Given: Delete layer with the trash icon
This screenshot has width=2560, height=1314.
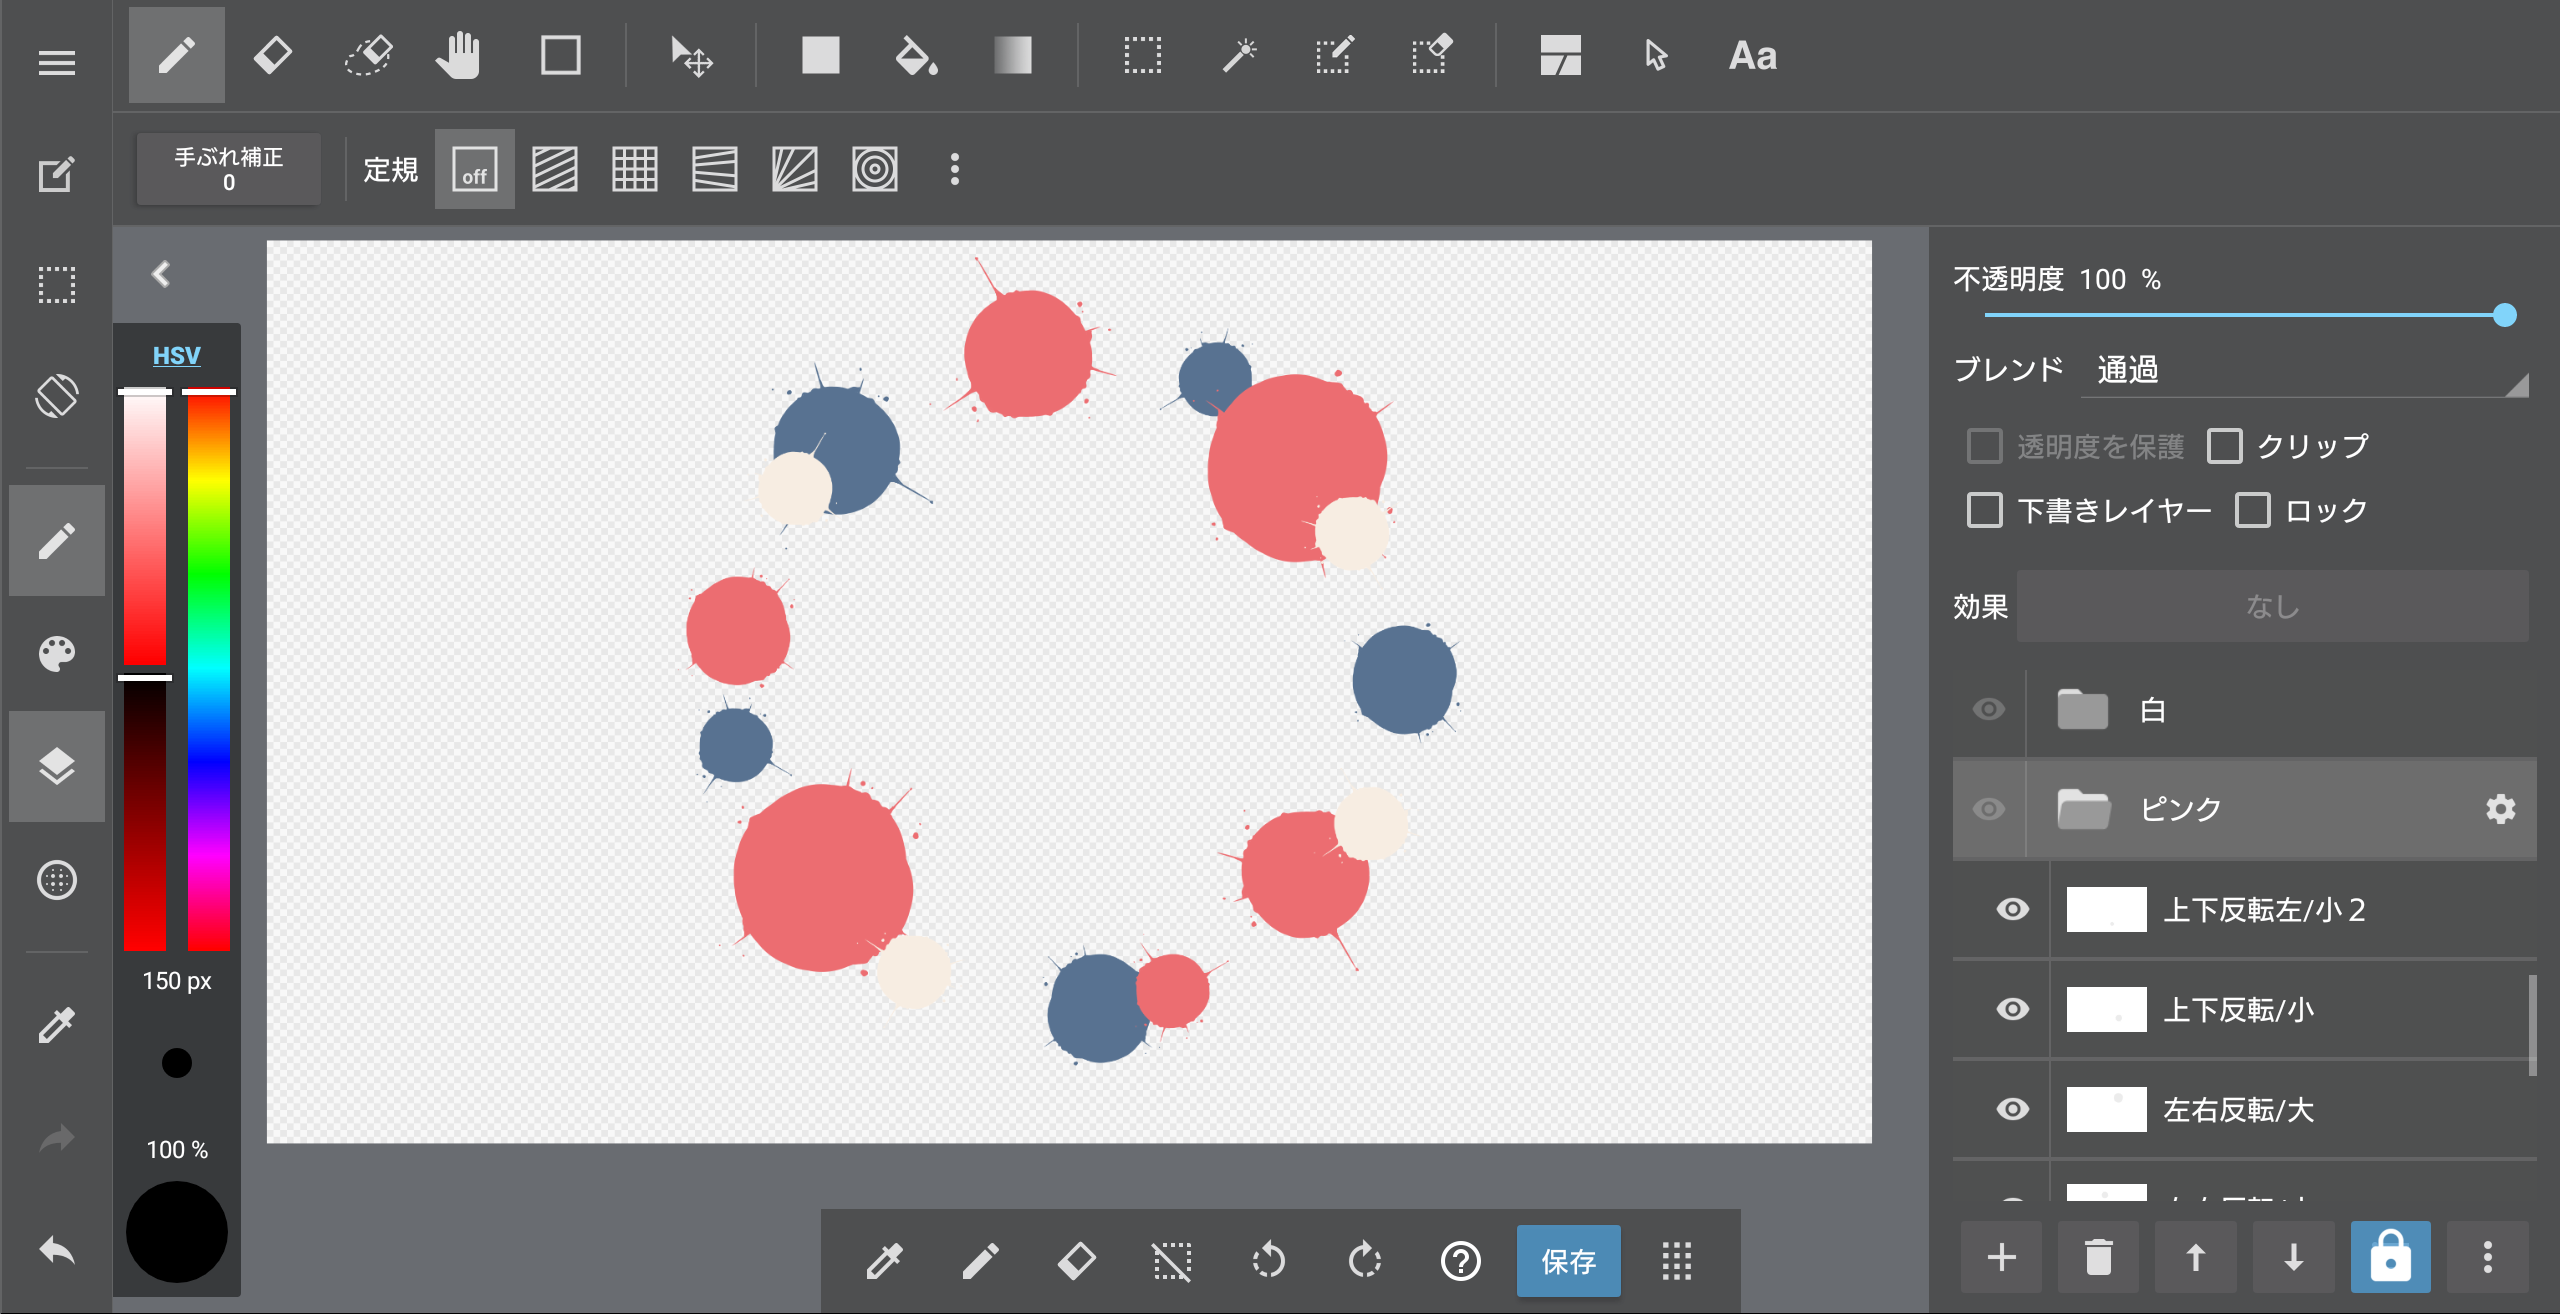Looking at the screenshot, I should [x=2098, y=1257].
